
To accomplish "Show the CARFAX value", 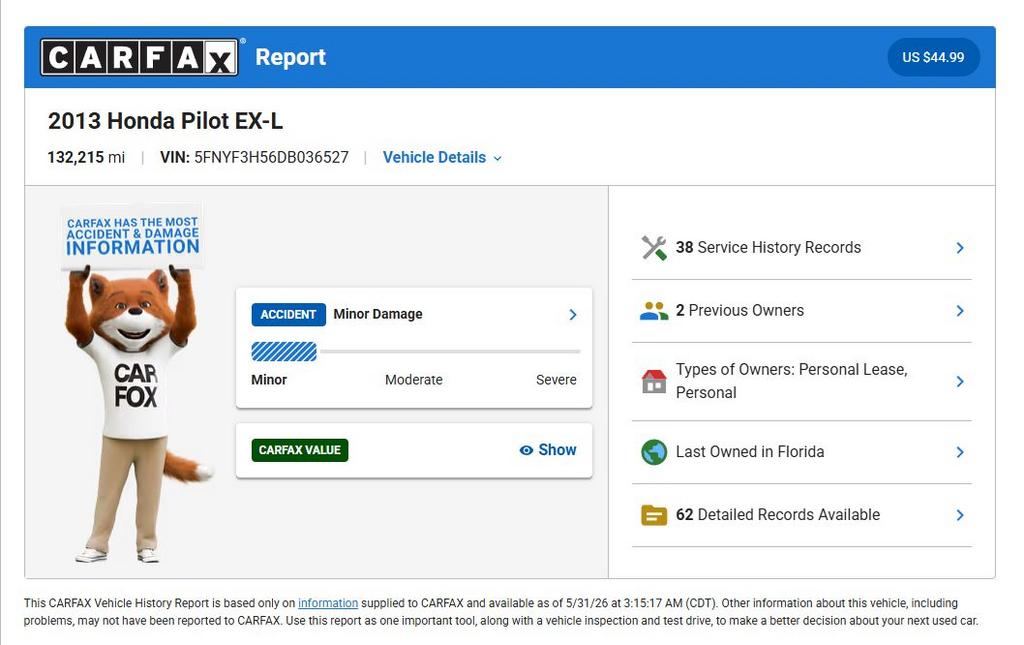I will click(x=548, y=450).
